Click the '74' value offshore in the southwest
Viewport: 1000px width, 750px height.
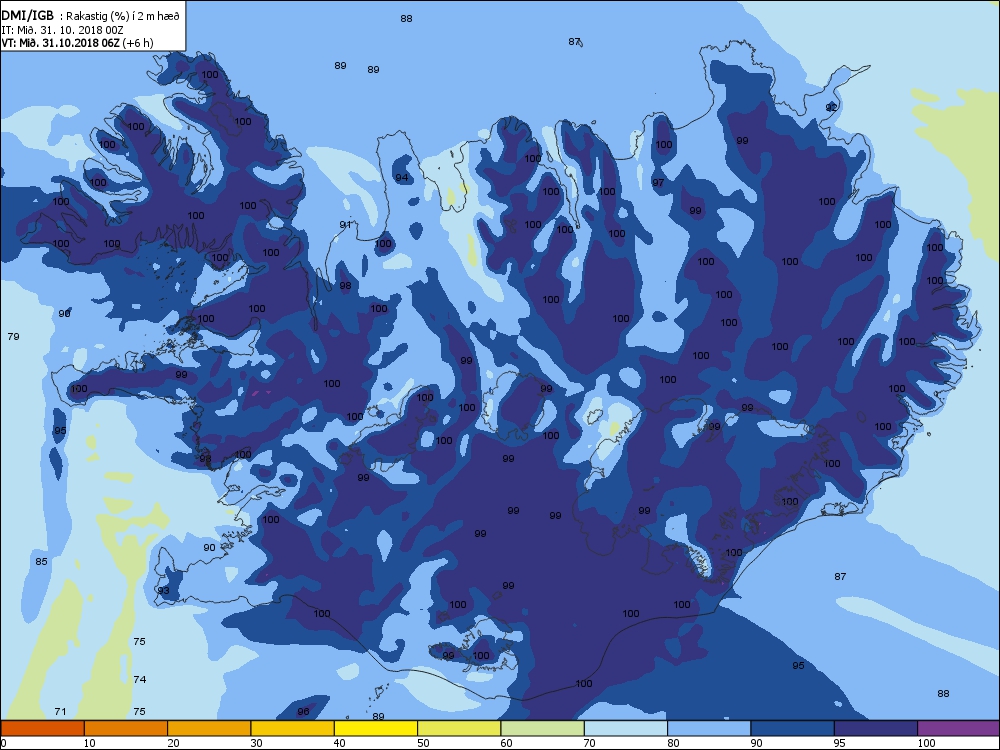pos(140,679)
